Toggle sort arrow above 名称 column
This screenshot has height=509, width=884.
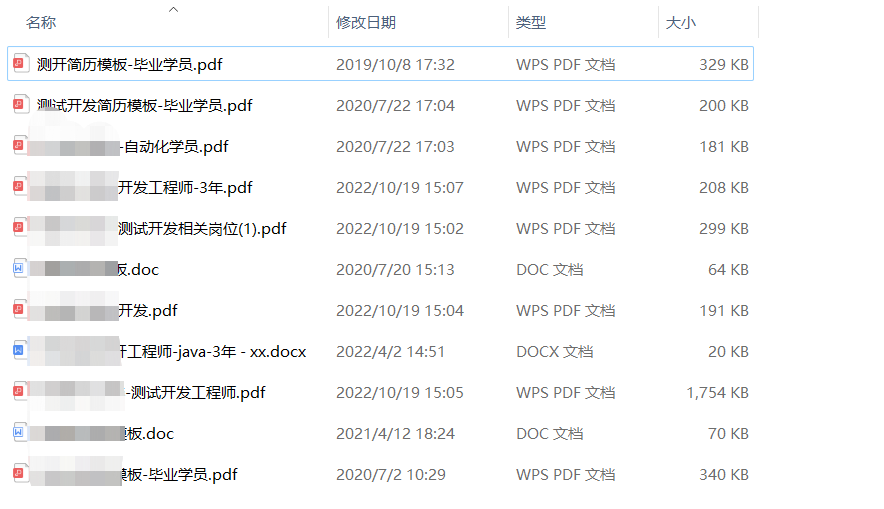[174, 9]
